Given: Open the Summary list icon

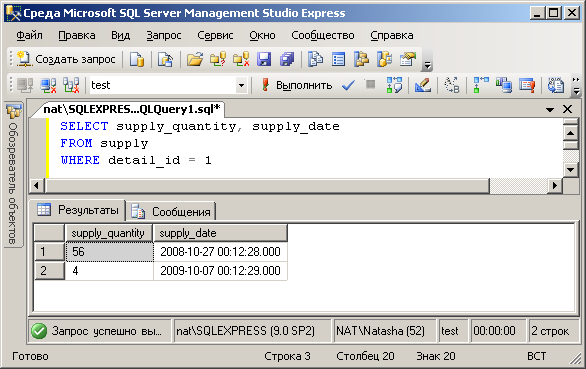Looking at the screenshot, I should tap(338, 59).
